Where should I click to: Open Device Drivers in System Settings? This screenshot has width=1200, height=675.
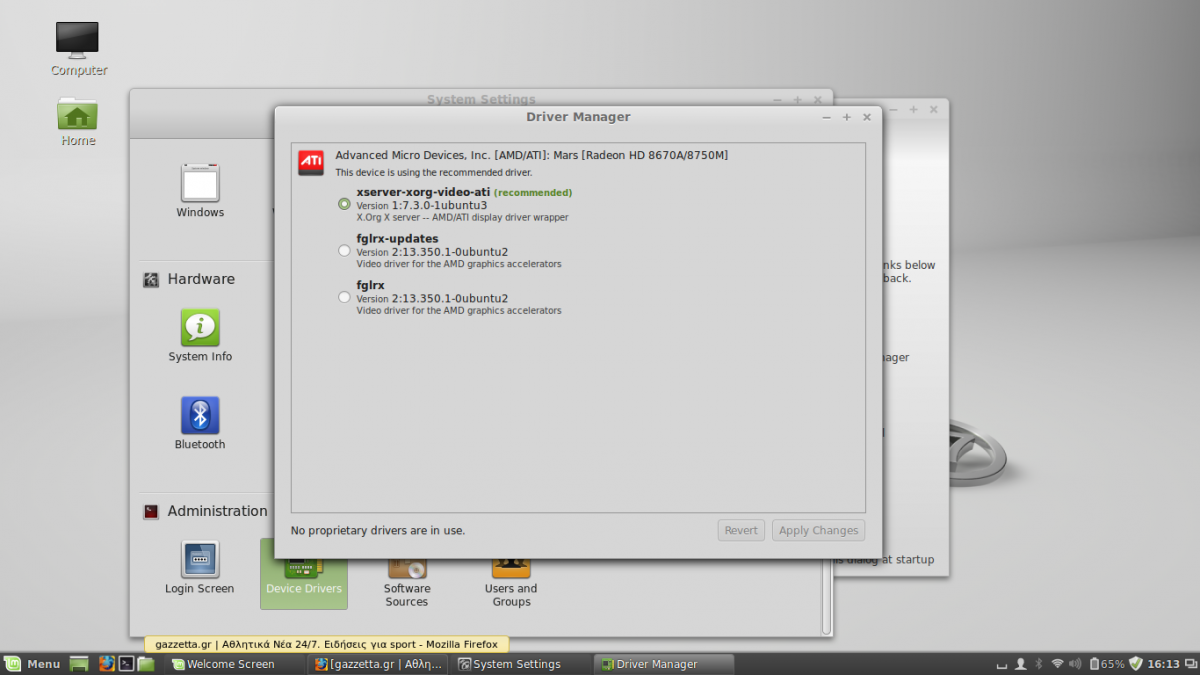point(304,574)
